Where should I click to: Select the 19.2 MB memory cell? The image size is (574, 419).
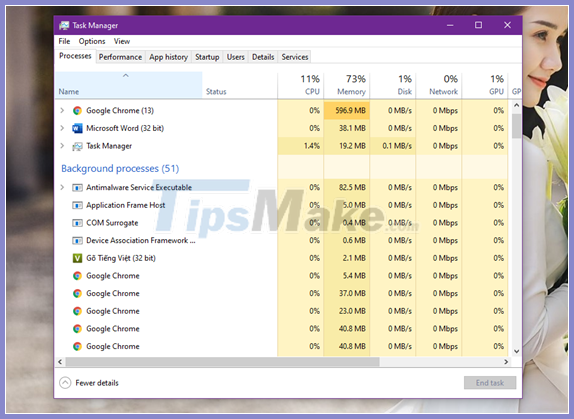tap(347, 146)
